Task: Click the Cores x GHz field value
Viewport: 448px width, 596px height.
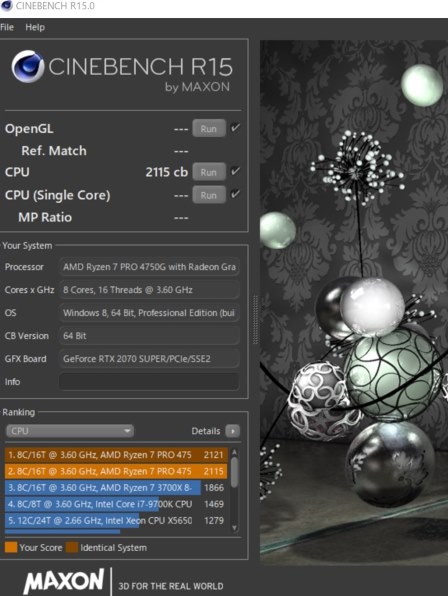Action: [x=149, y=290]
